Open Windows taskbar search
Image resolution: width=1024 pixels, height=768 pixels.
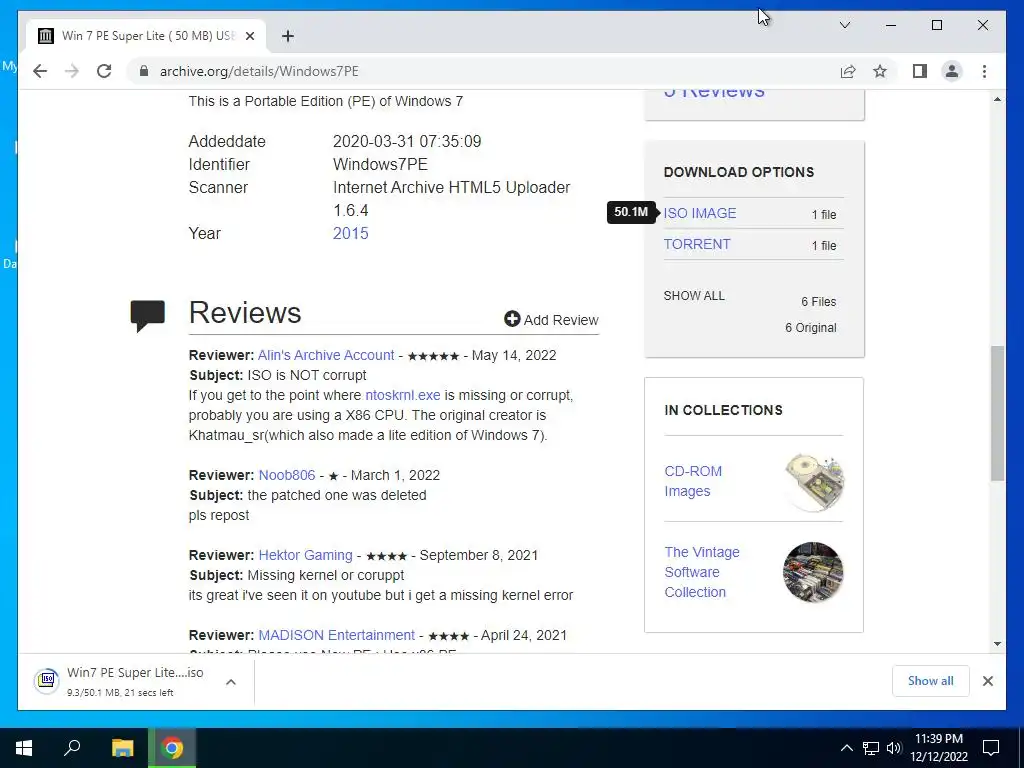coord(72,748)
